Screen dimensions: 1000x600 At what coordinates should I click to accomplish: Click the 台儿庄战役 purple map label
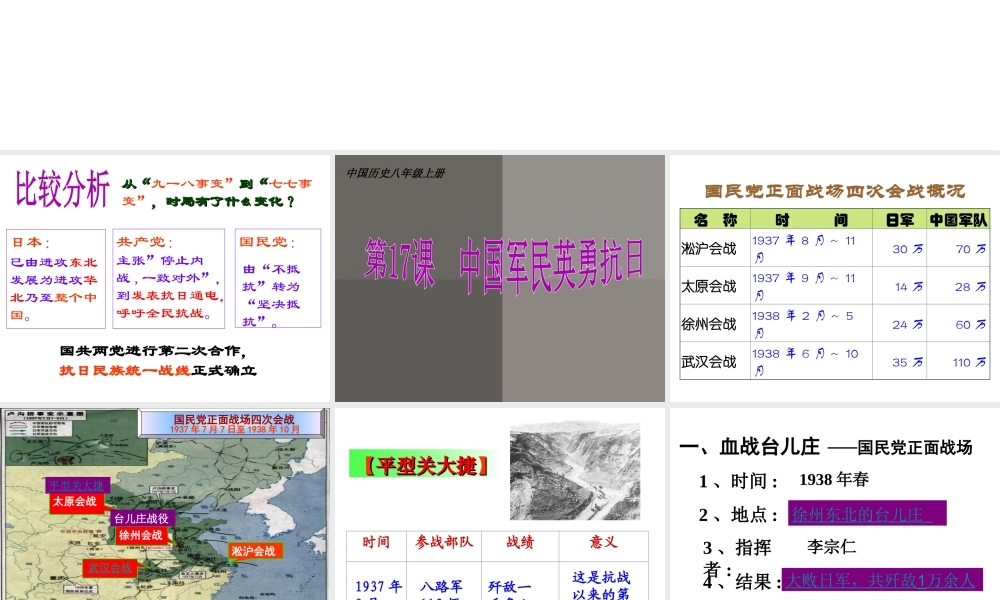click(x=141, y=518)
